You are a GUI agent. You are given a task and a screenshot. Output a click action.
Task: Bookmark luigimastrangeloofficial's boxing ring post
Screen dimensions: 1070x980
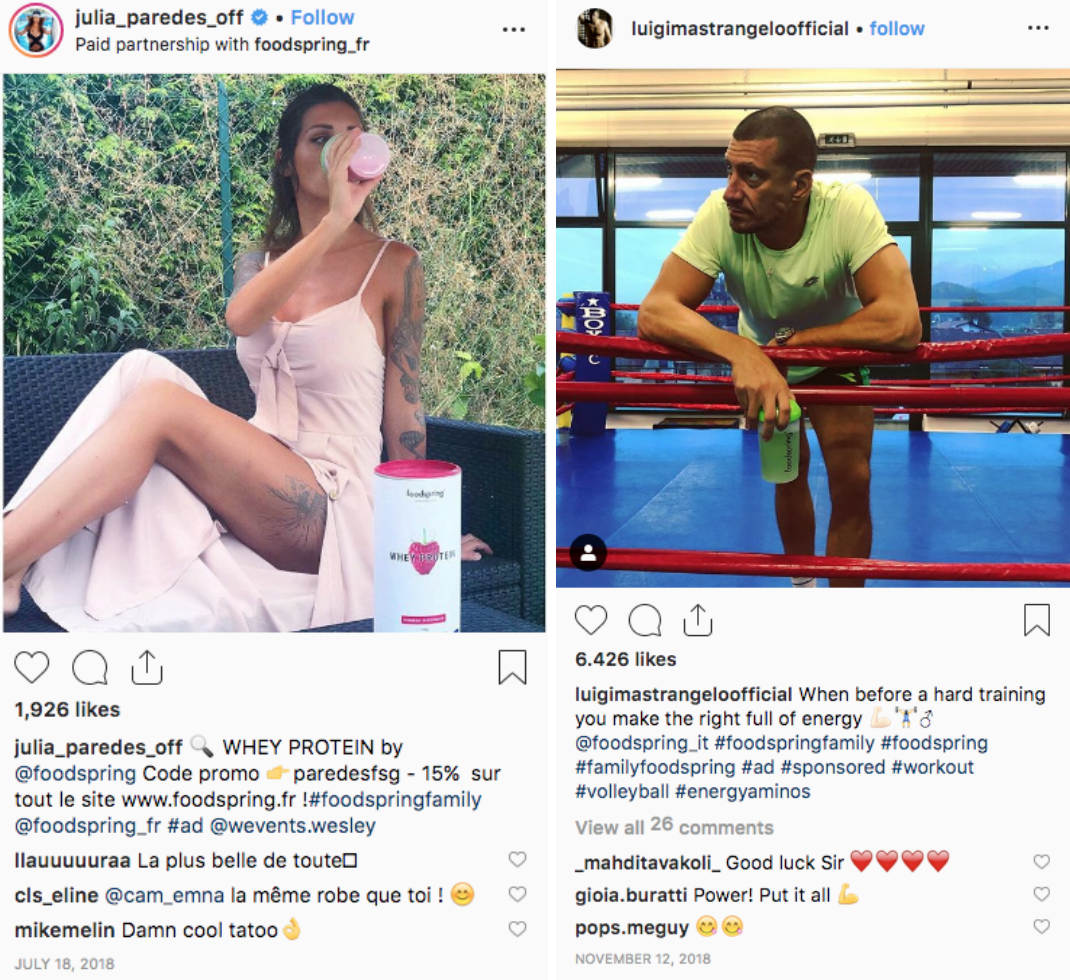point(1037,620)
